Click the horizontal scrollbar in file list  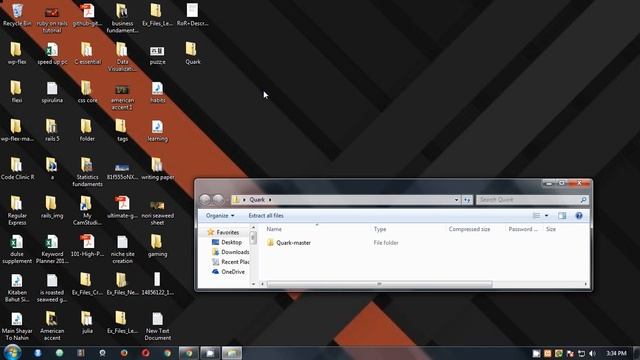(x=380, y=284)
